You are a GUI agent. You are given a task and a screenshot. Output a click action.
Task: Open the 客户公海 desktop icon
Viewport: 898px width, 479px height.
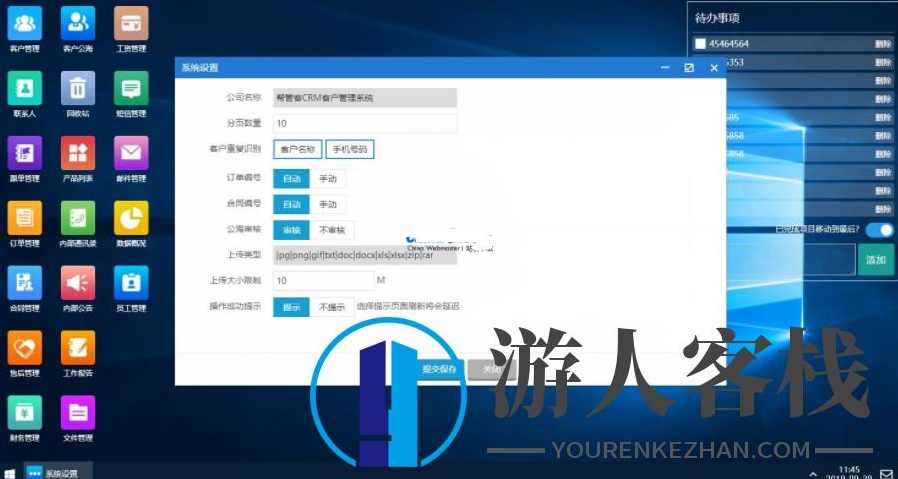point(78,23)
